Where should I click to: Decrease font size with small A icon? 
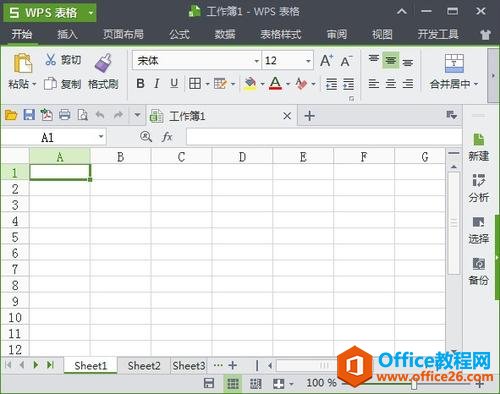346,61
